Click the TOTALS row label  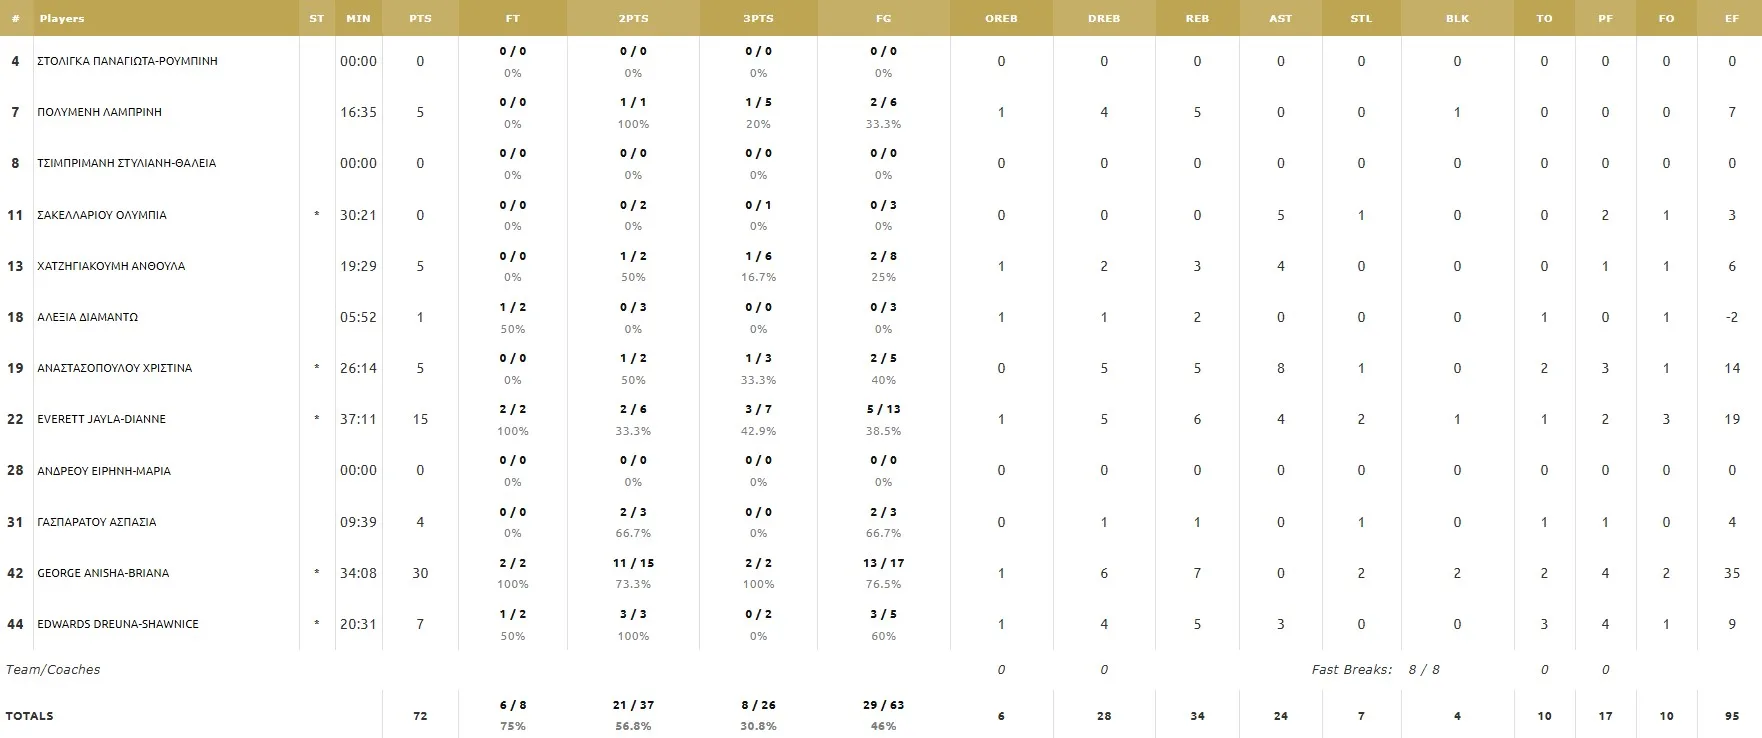pyautogui.click(x=30, y=716)
